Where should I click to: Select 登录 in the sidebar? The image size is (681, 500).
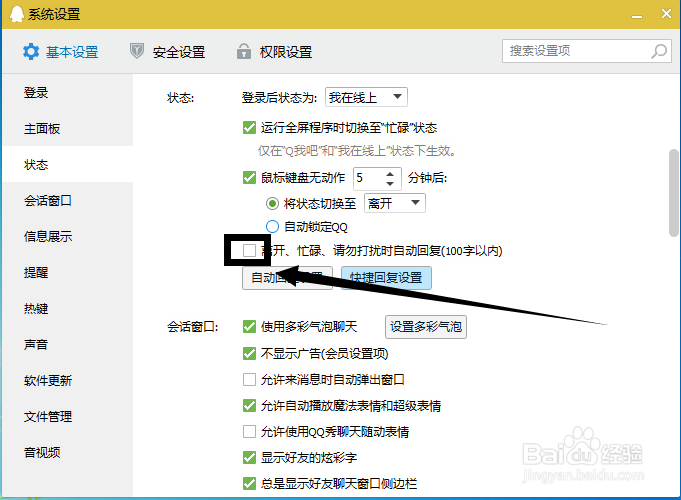click(67, 92)
